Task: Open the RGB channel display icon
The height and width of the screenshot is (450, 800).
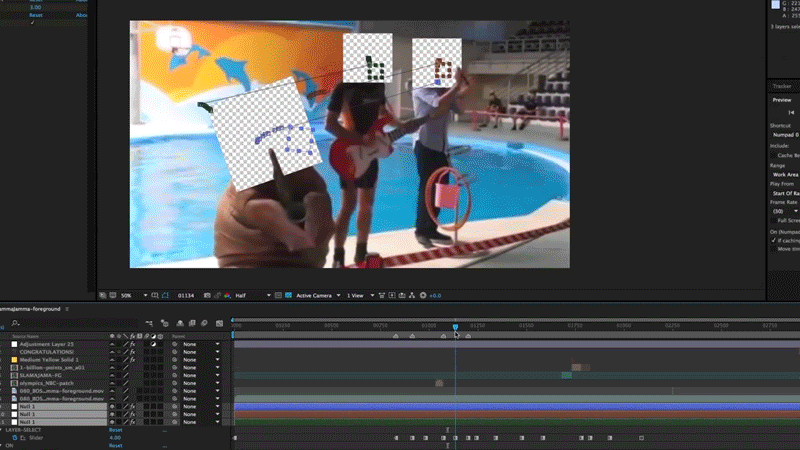Action: [228, 295]
